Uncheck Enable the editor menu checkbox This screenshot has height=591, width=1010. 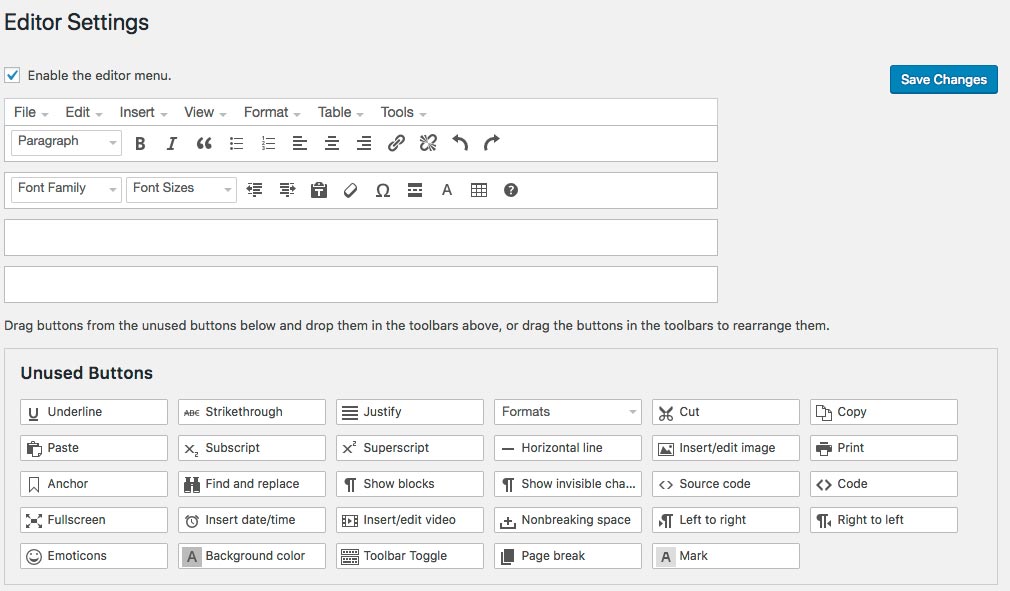(12, 75)
